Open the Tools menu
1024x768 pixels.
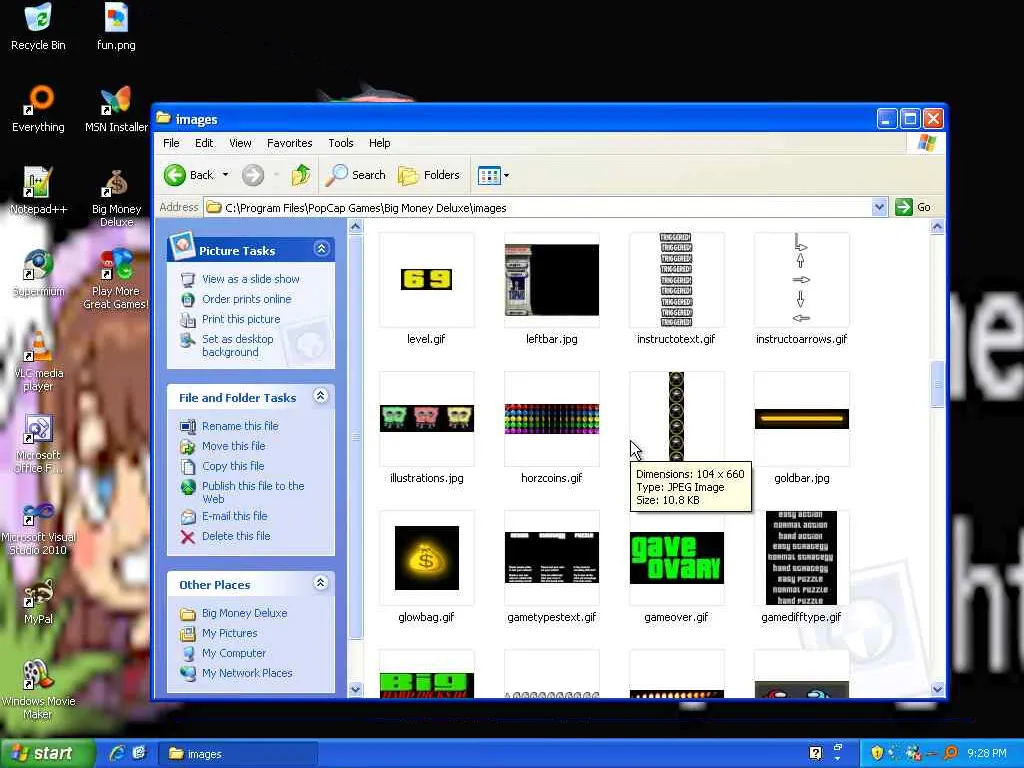point(340,143)
